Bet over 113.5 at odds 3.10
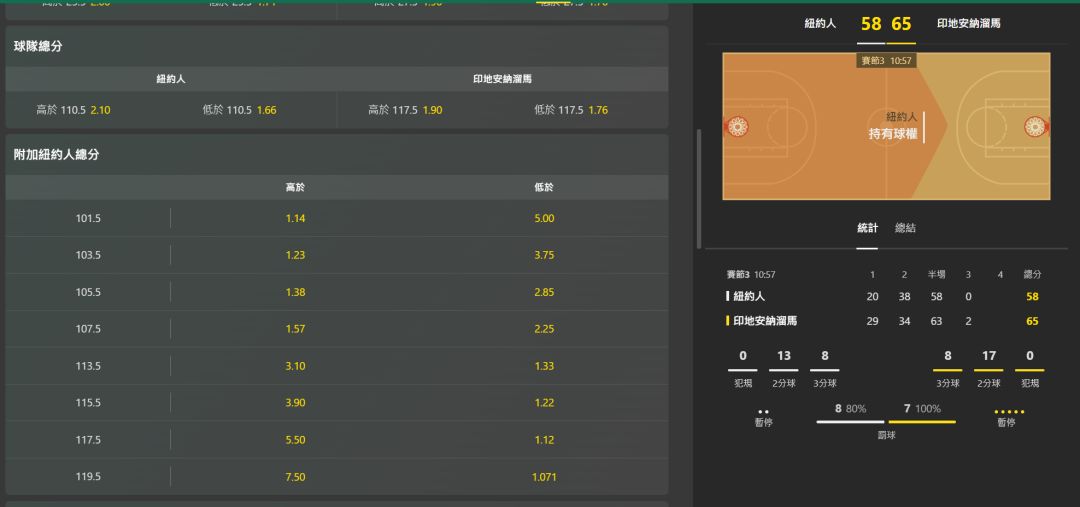The height and width of the screenshot is (507, 1080). [x=294, y=366]
